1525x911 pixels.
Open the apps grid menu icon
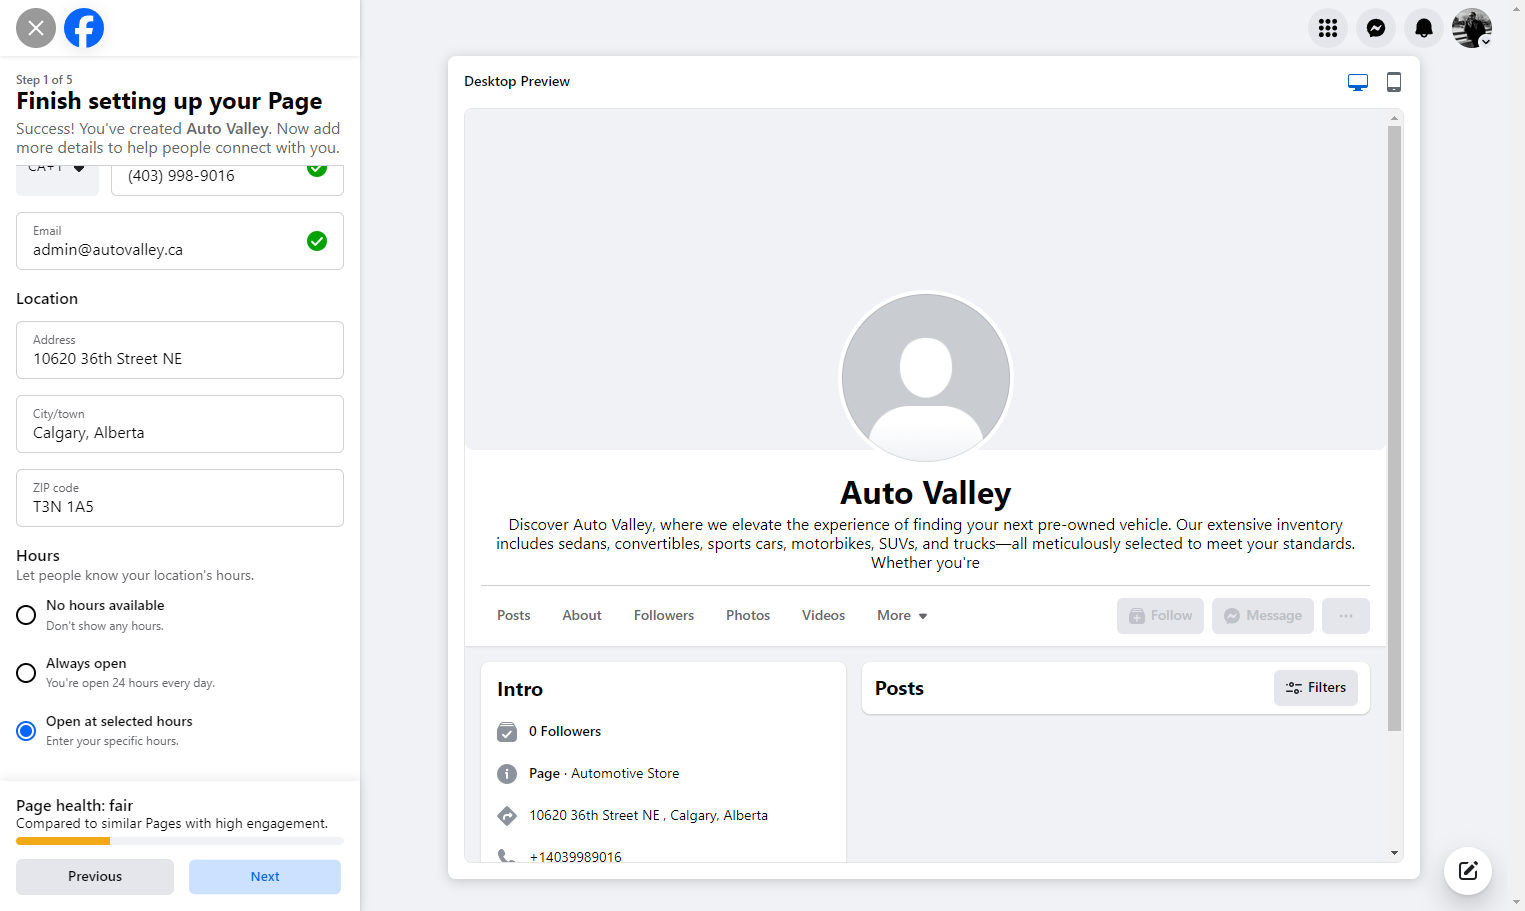click(x=1328, y=28)
